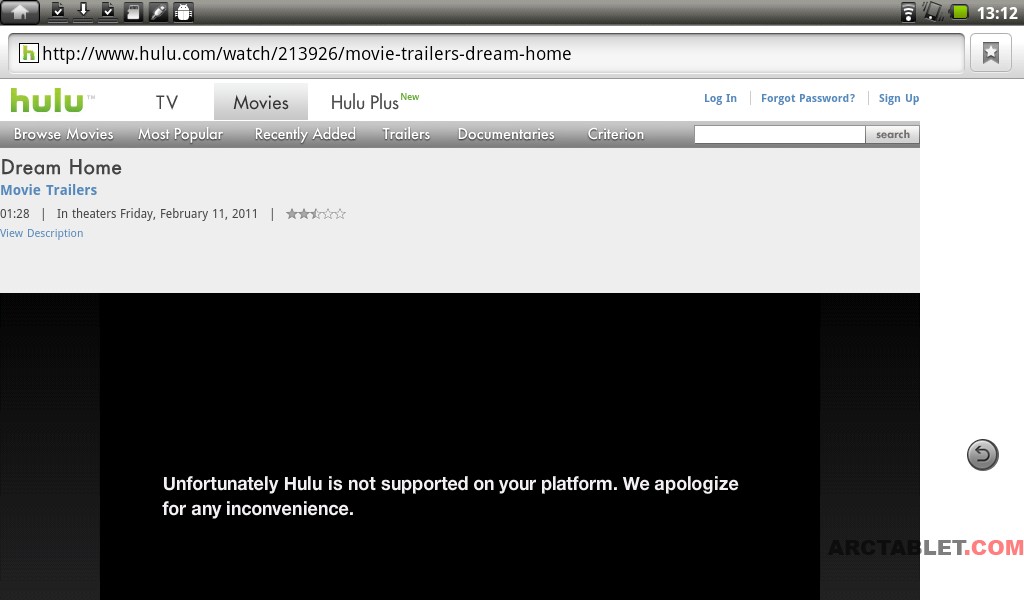Screen dimensions: 1024x600
Task: Open the Android USB debugging notification
Action: (184, 12)
